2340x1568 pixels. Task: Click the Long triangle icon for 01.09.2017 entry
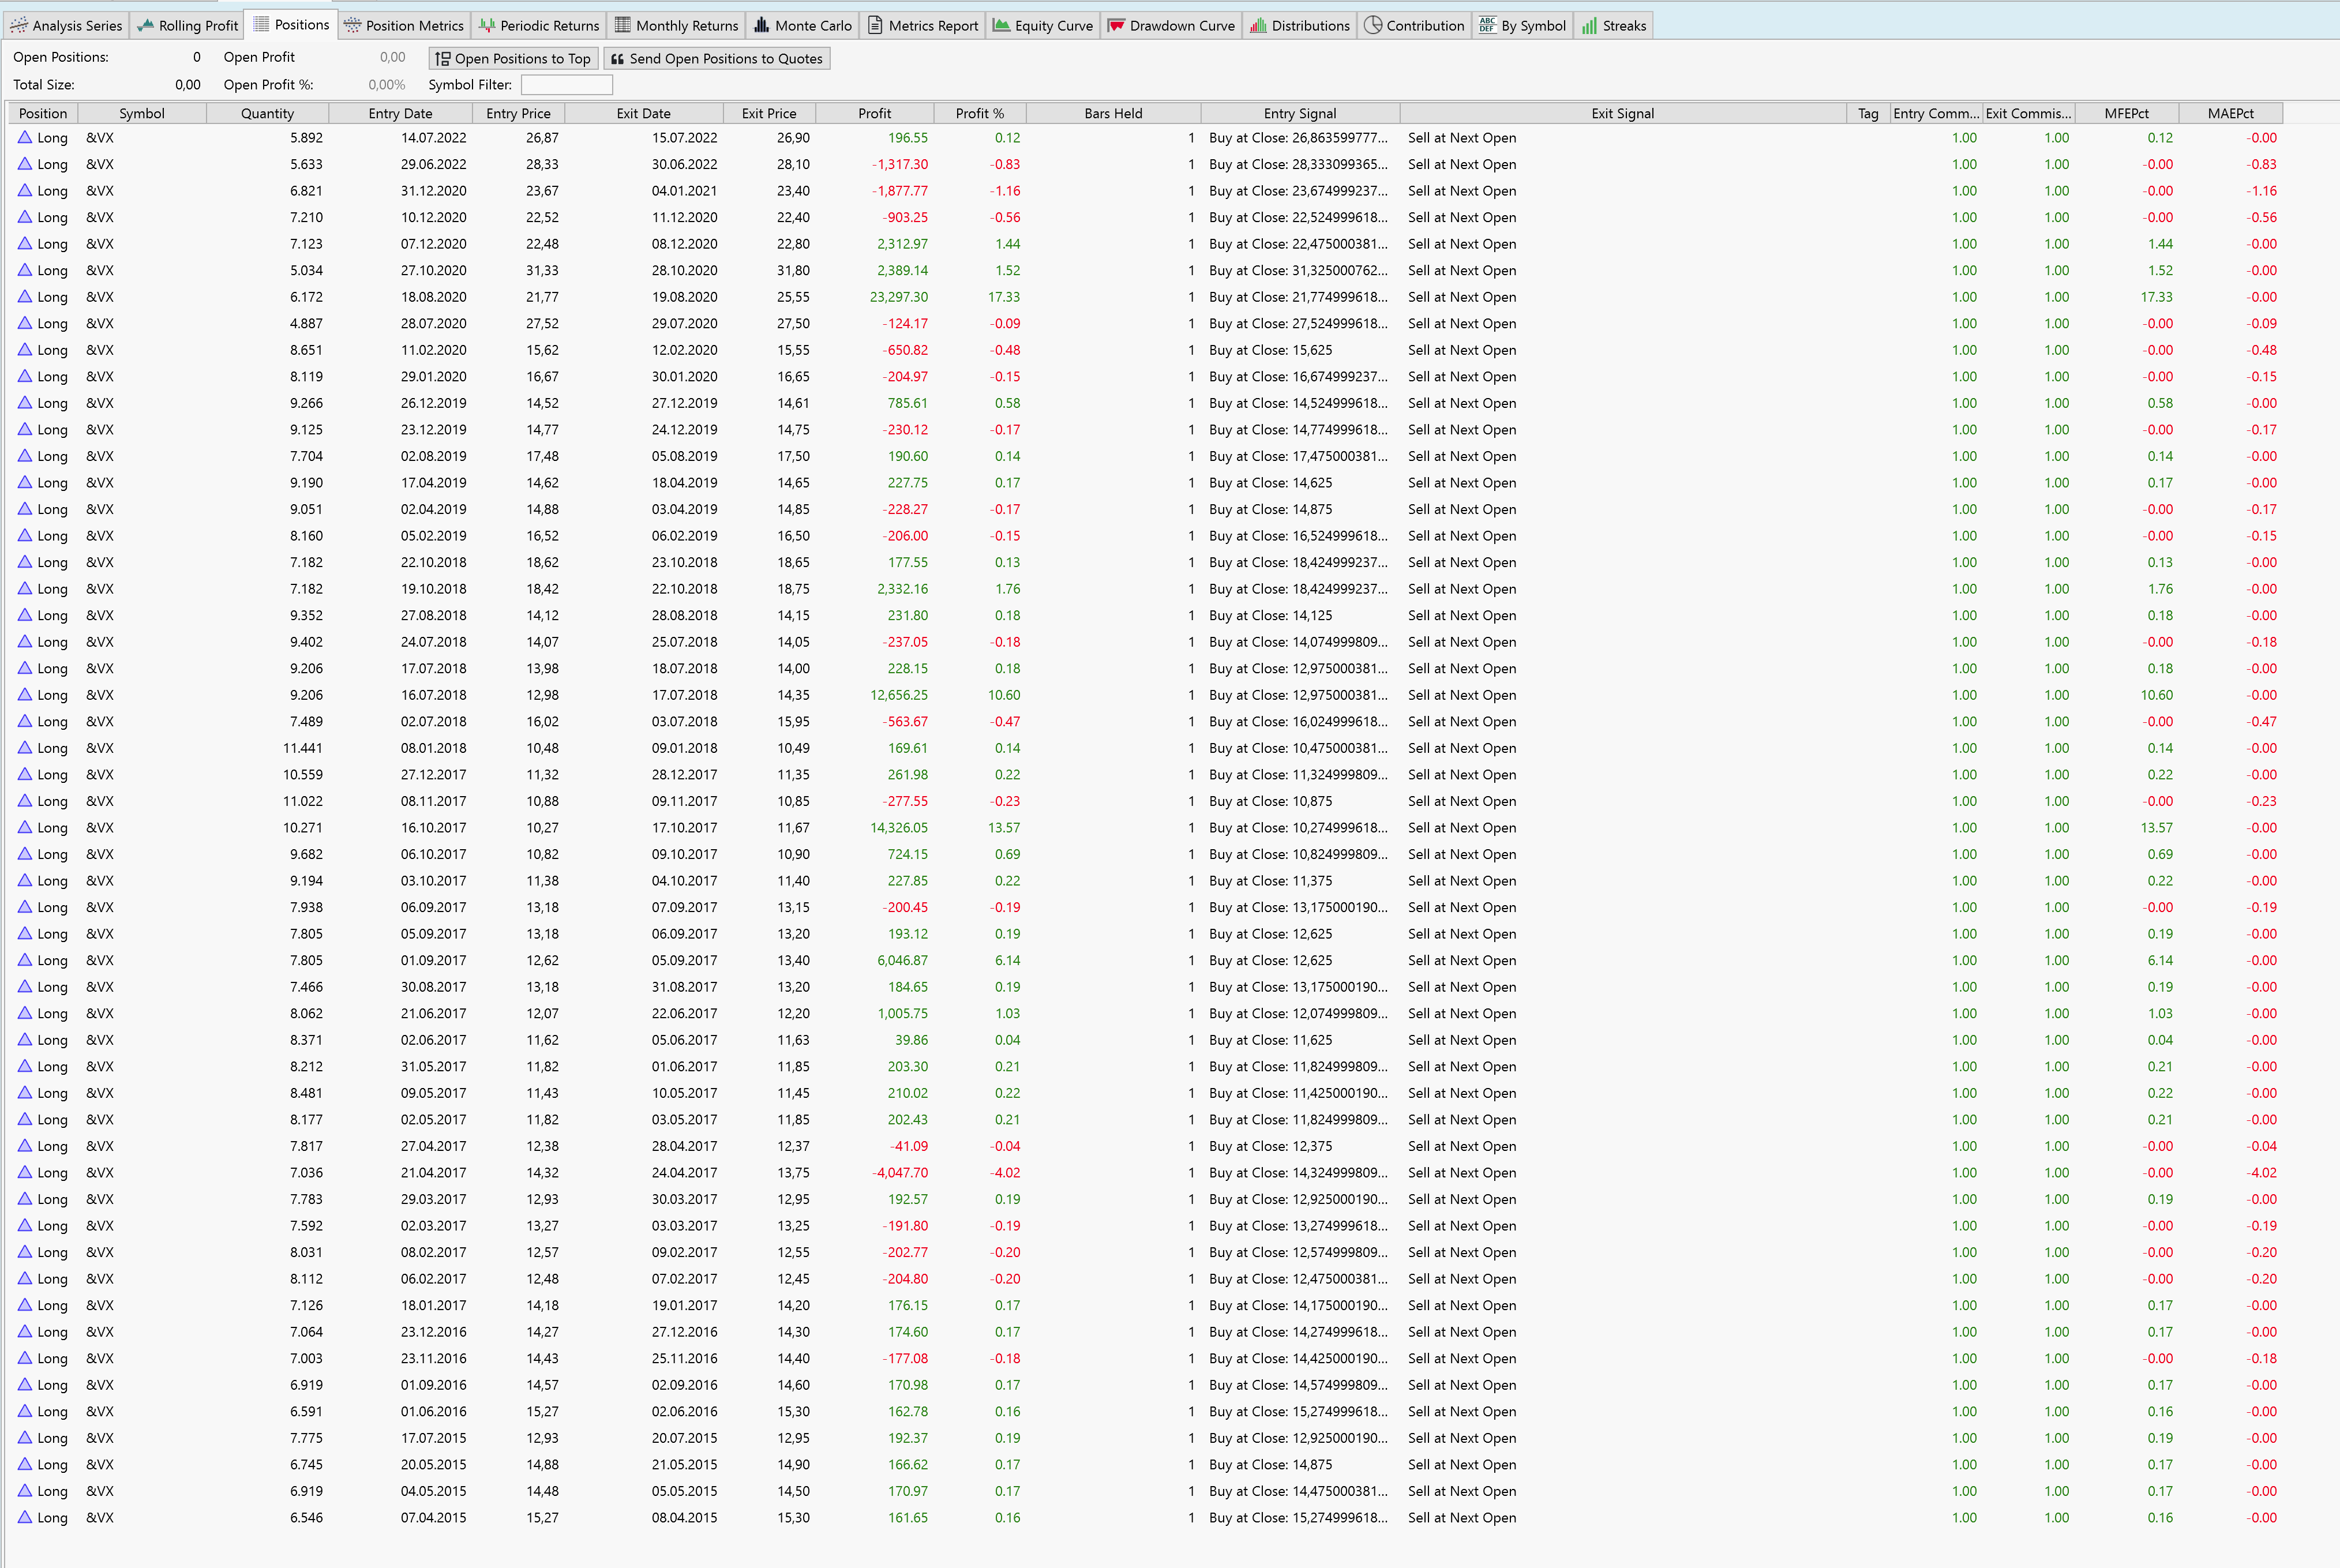click(25, 960)
